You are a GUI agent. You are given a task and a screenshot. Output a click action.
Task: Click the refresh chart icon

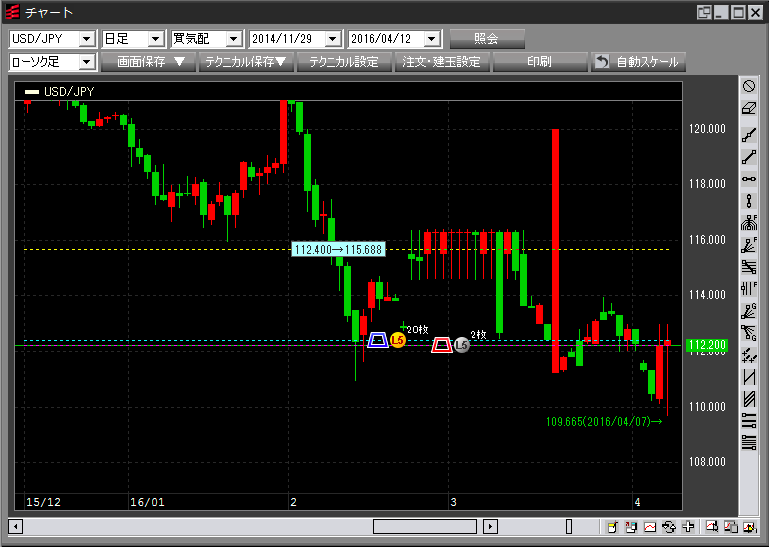(669, 527)
